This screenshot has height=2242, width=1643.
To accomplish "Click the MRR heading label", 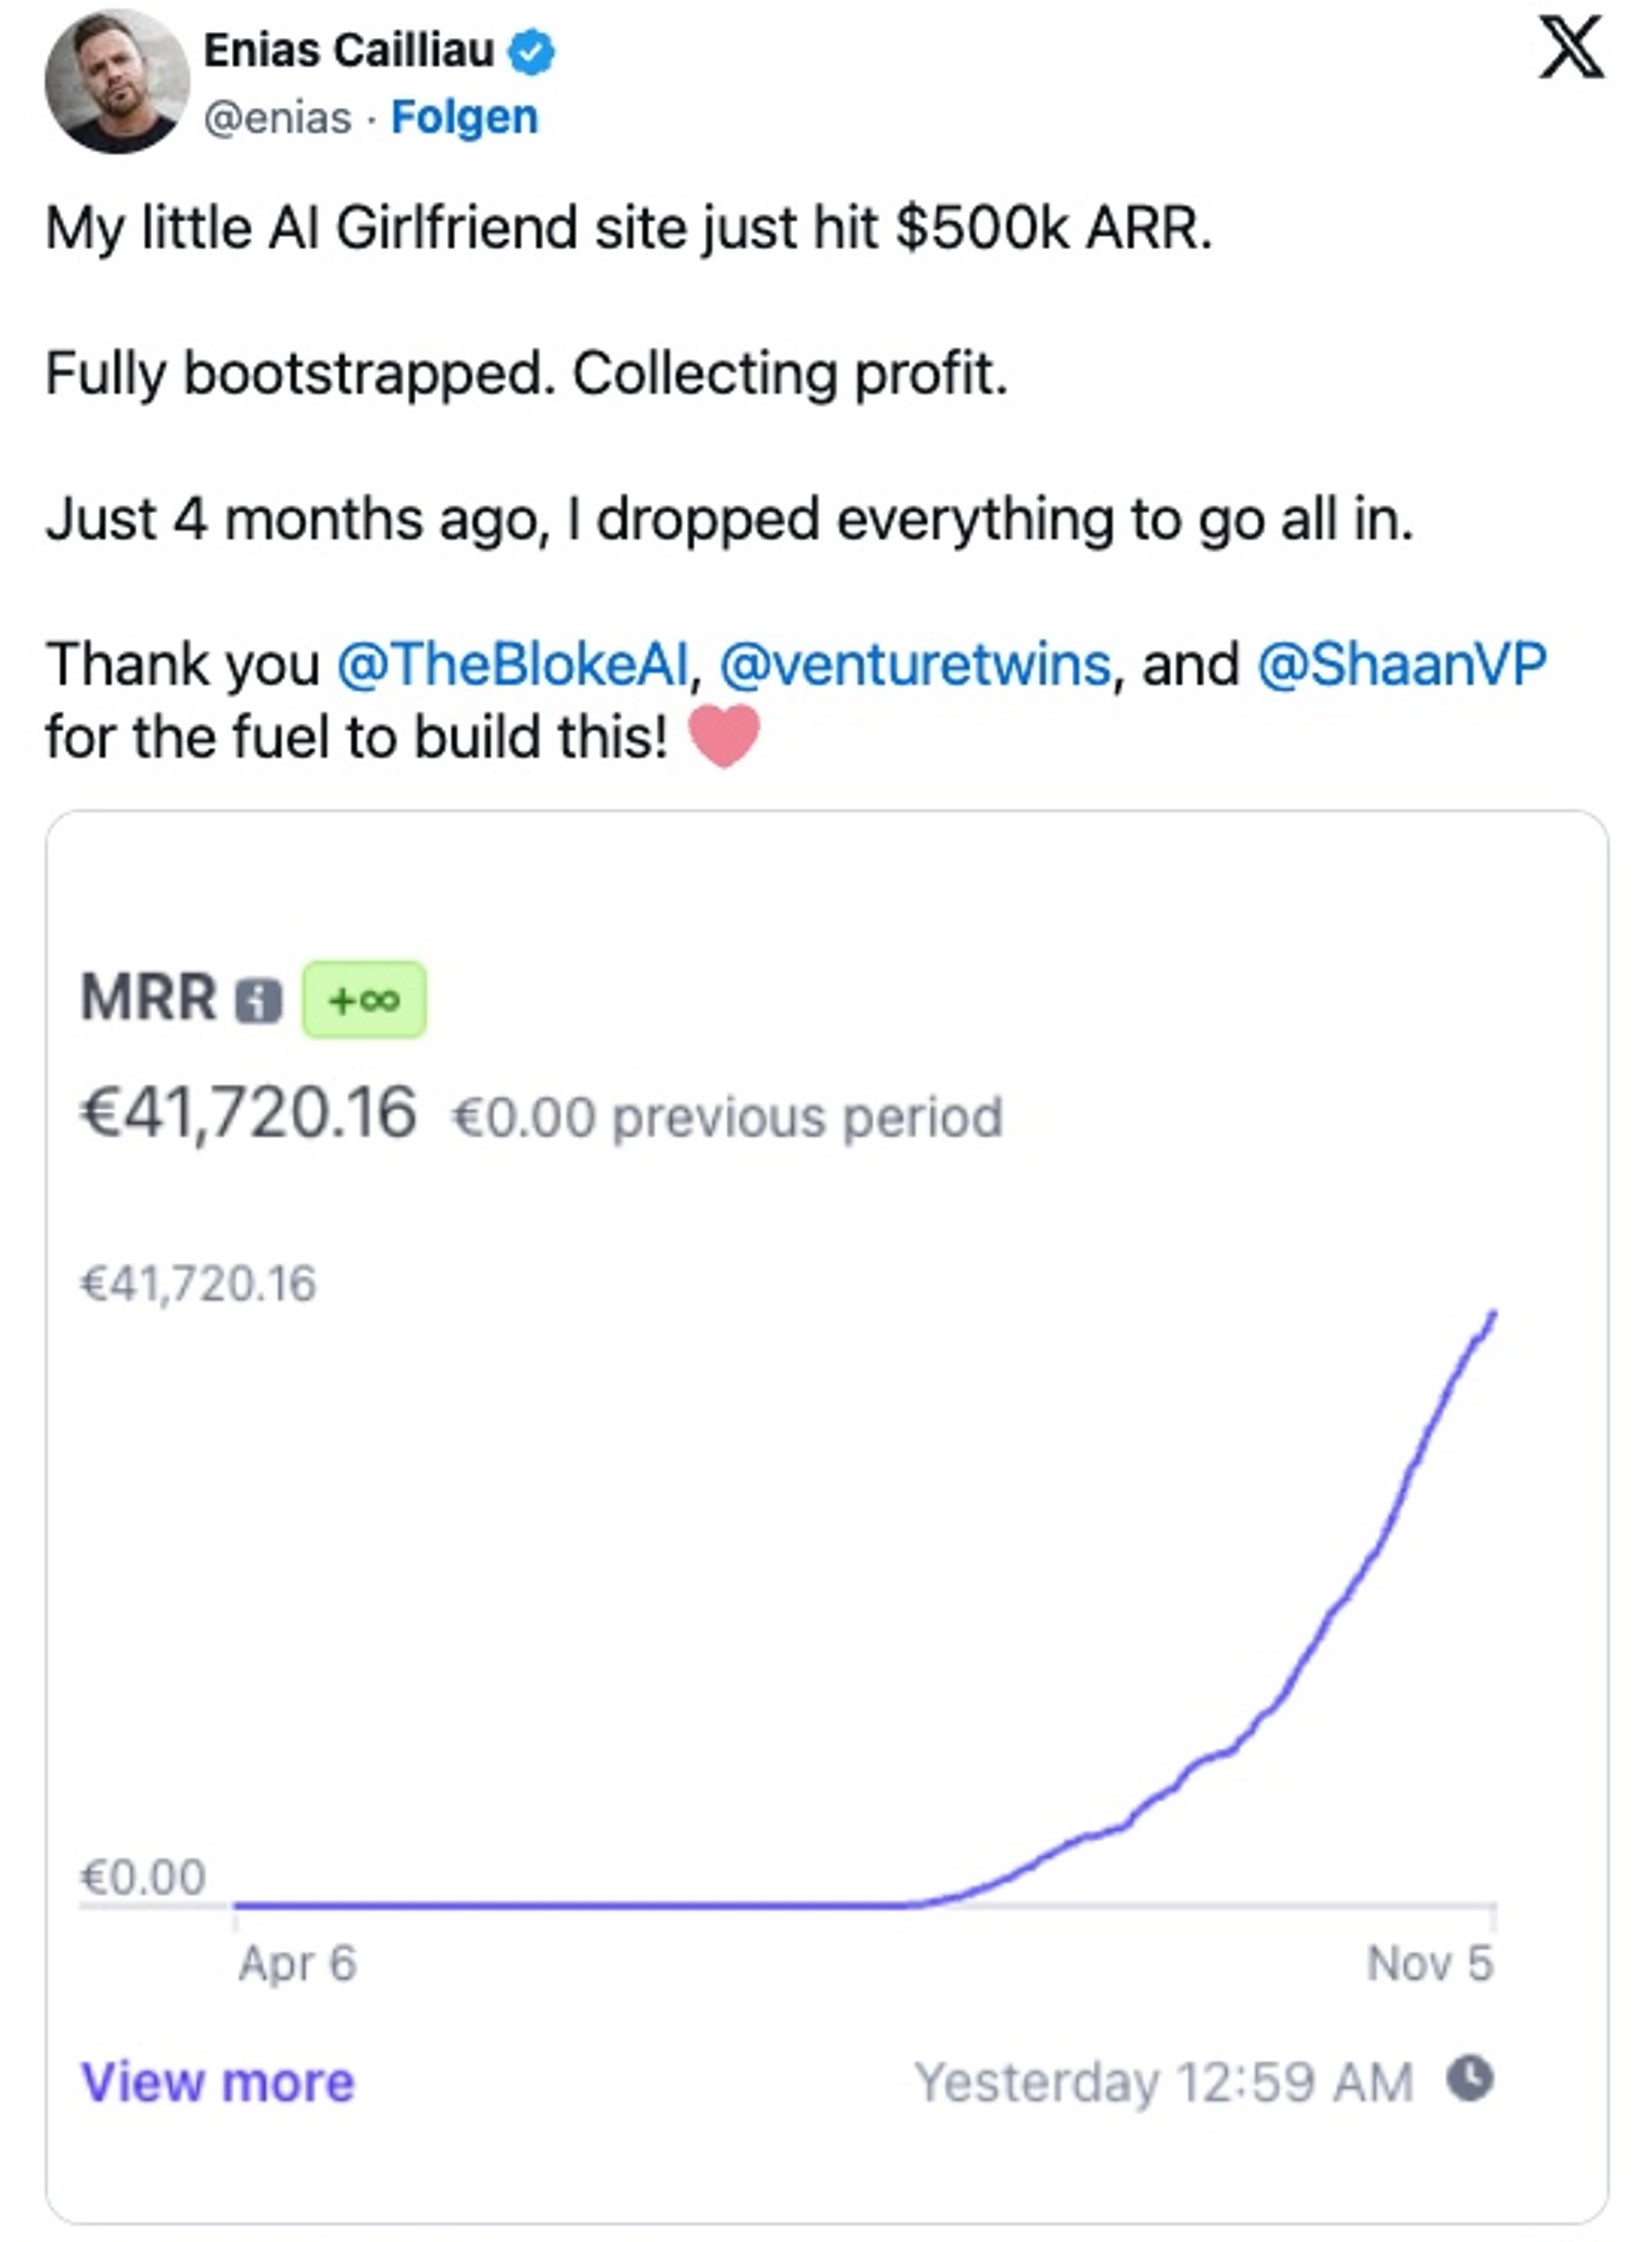I will click(148, 998).
